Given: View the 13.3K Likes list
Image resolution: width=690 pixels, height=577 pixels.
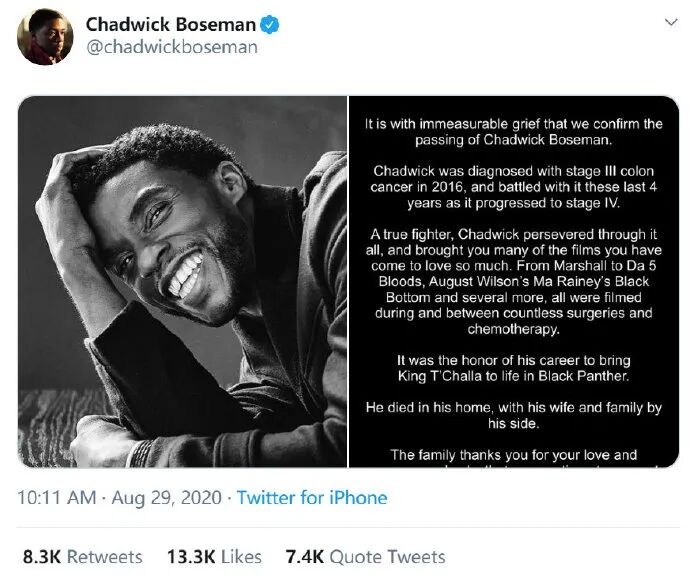Looking at the screenshot, I should coord(214,557).
